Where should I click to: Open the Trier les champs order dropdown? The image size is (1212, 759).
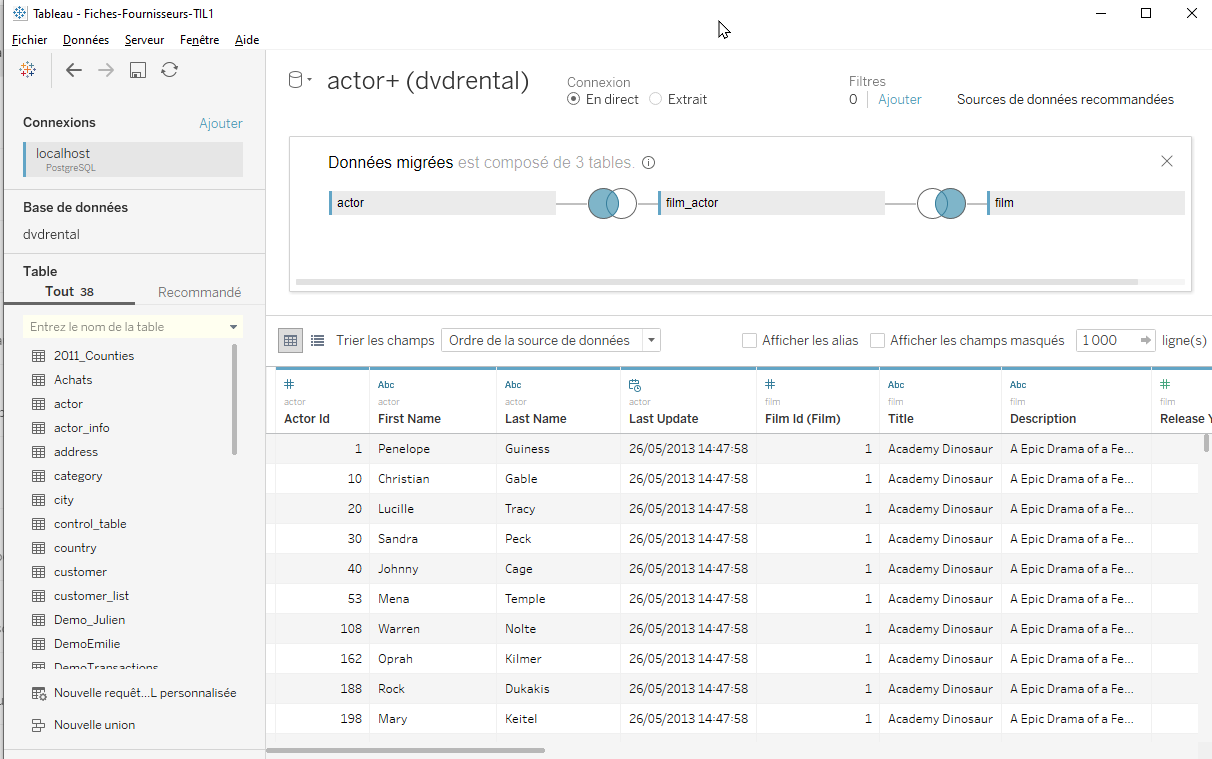click(551, 340)
